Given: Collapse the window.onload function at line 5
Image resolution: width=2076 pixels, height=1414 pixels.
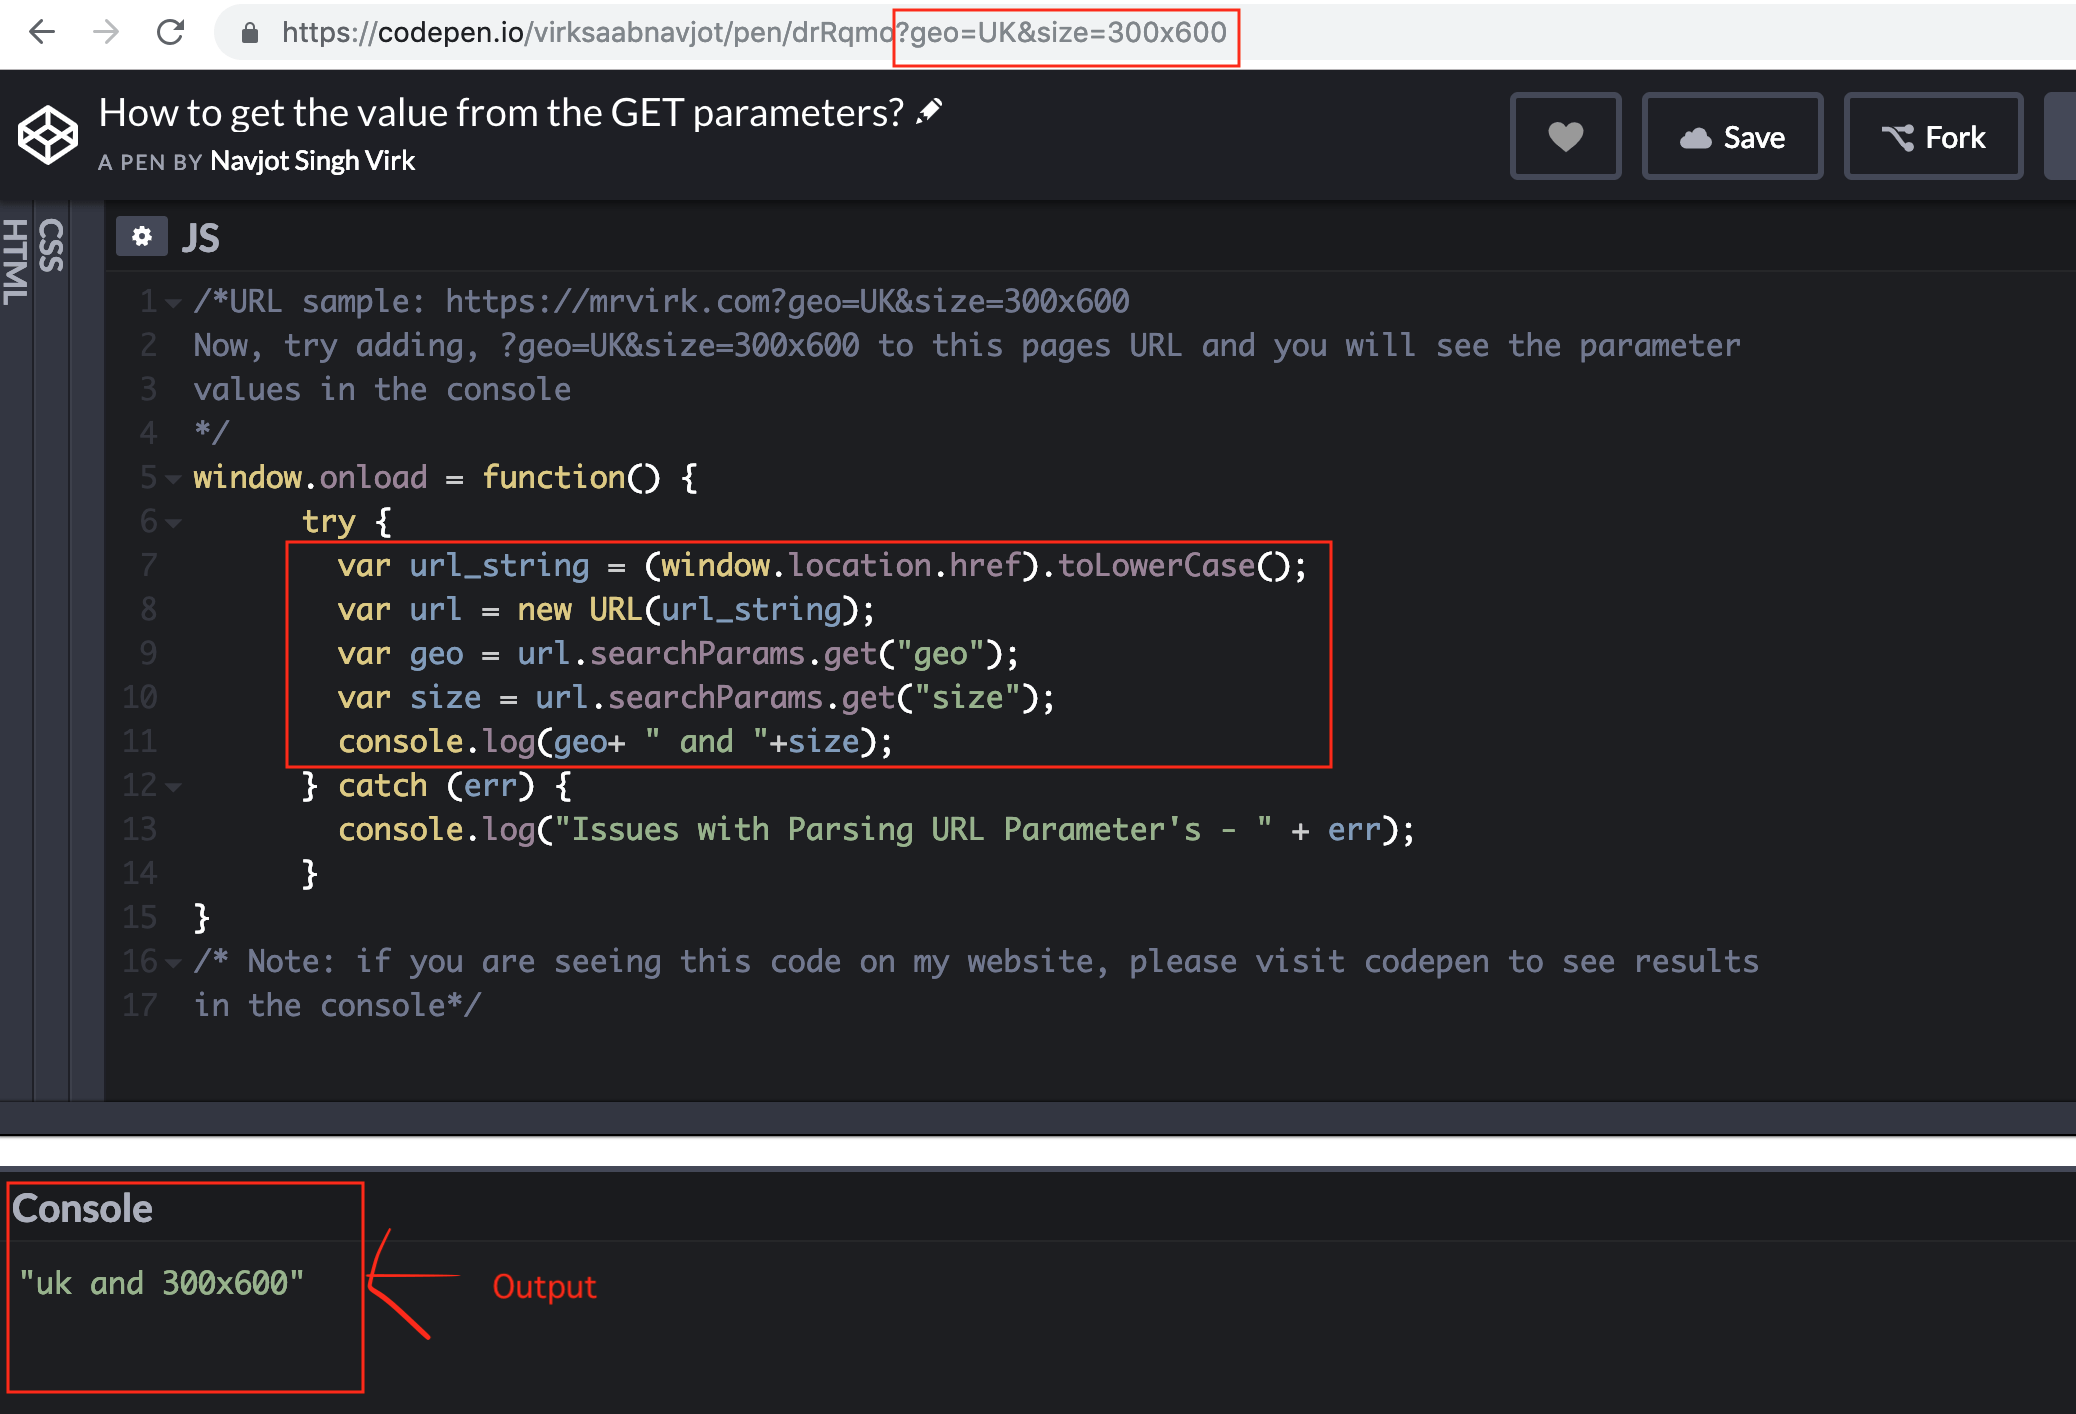Looking at the screenshot, I should [172, 478].
